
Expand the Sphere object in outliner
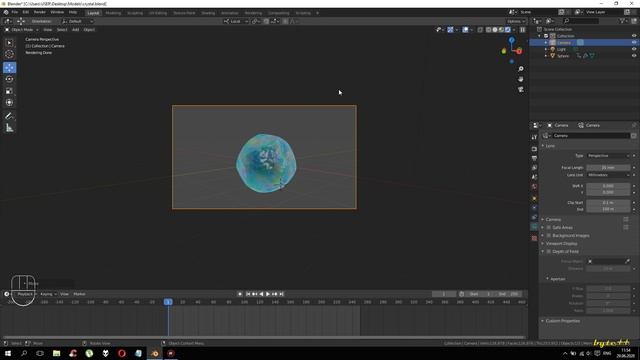point(546,56)
